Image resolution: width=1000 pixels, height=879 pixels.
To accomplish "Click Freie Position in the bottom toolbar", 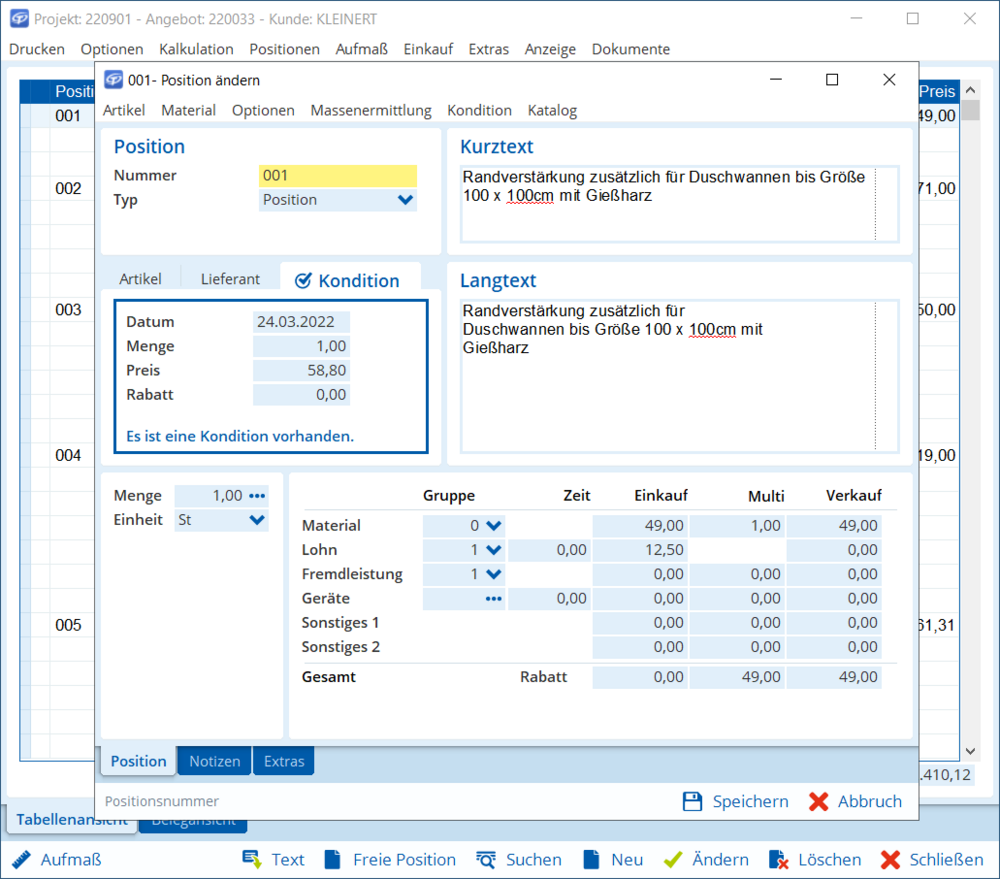I will pyautogui.click(x=404, y=859).
